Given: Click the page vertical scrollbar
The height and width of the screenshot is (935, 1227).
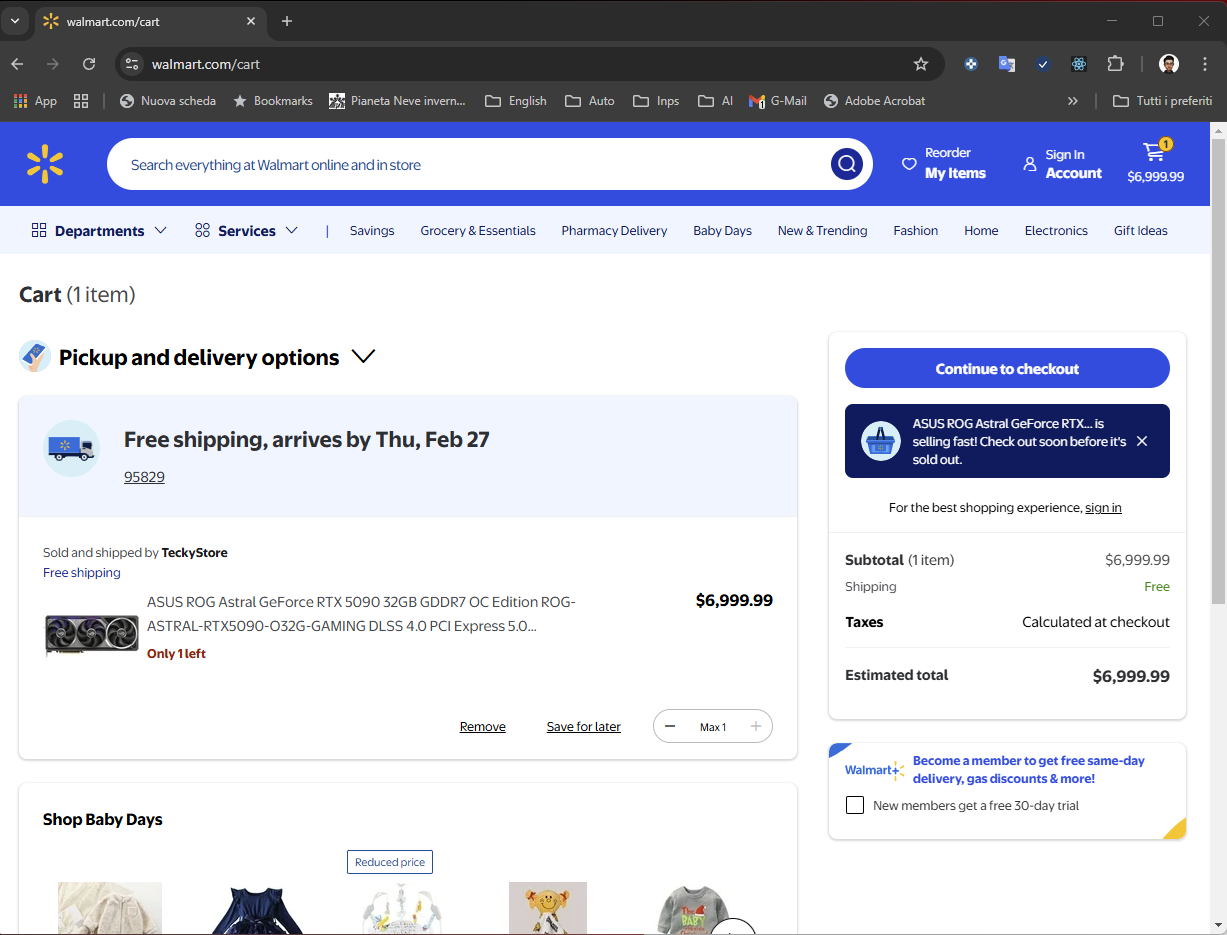Looking at the screenshot, I should pyautogui.click(x=1218, y=370).
